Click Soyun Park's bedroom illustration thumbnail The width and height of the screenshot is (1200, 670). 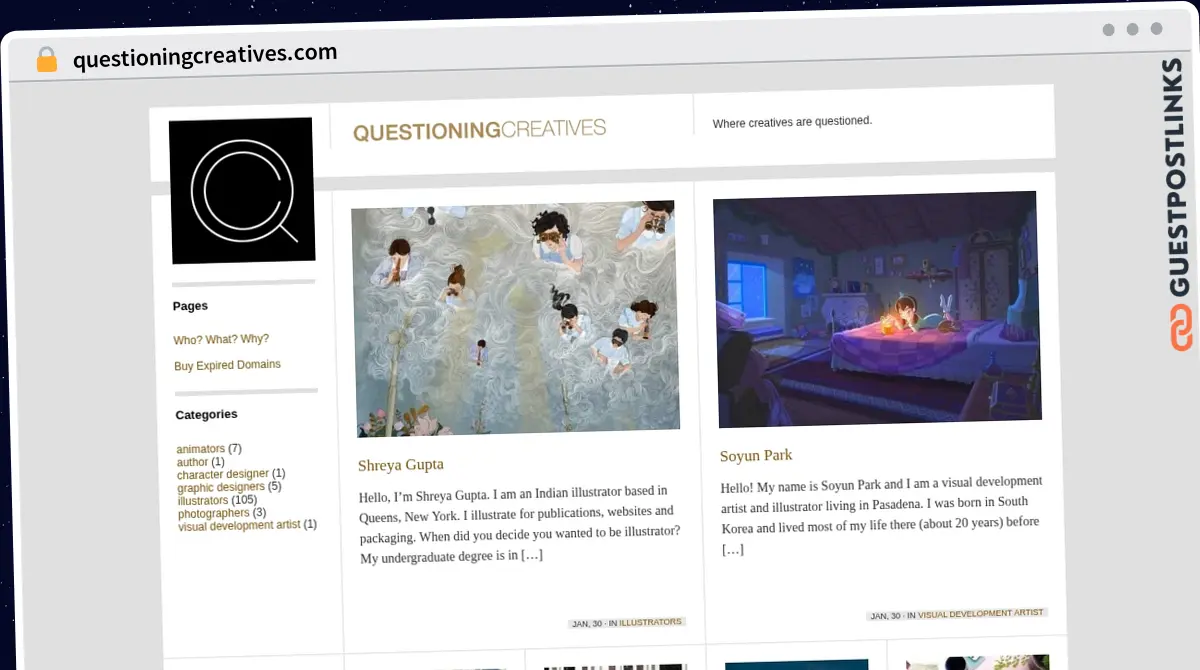879,312
